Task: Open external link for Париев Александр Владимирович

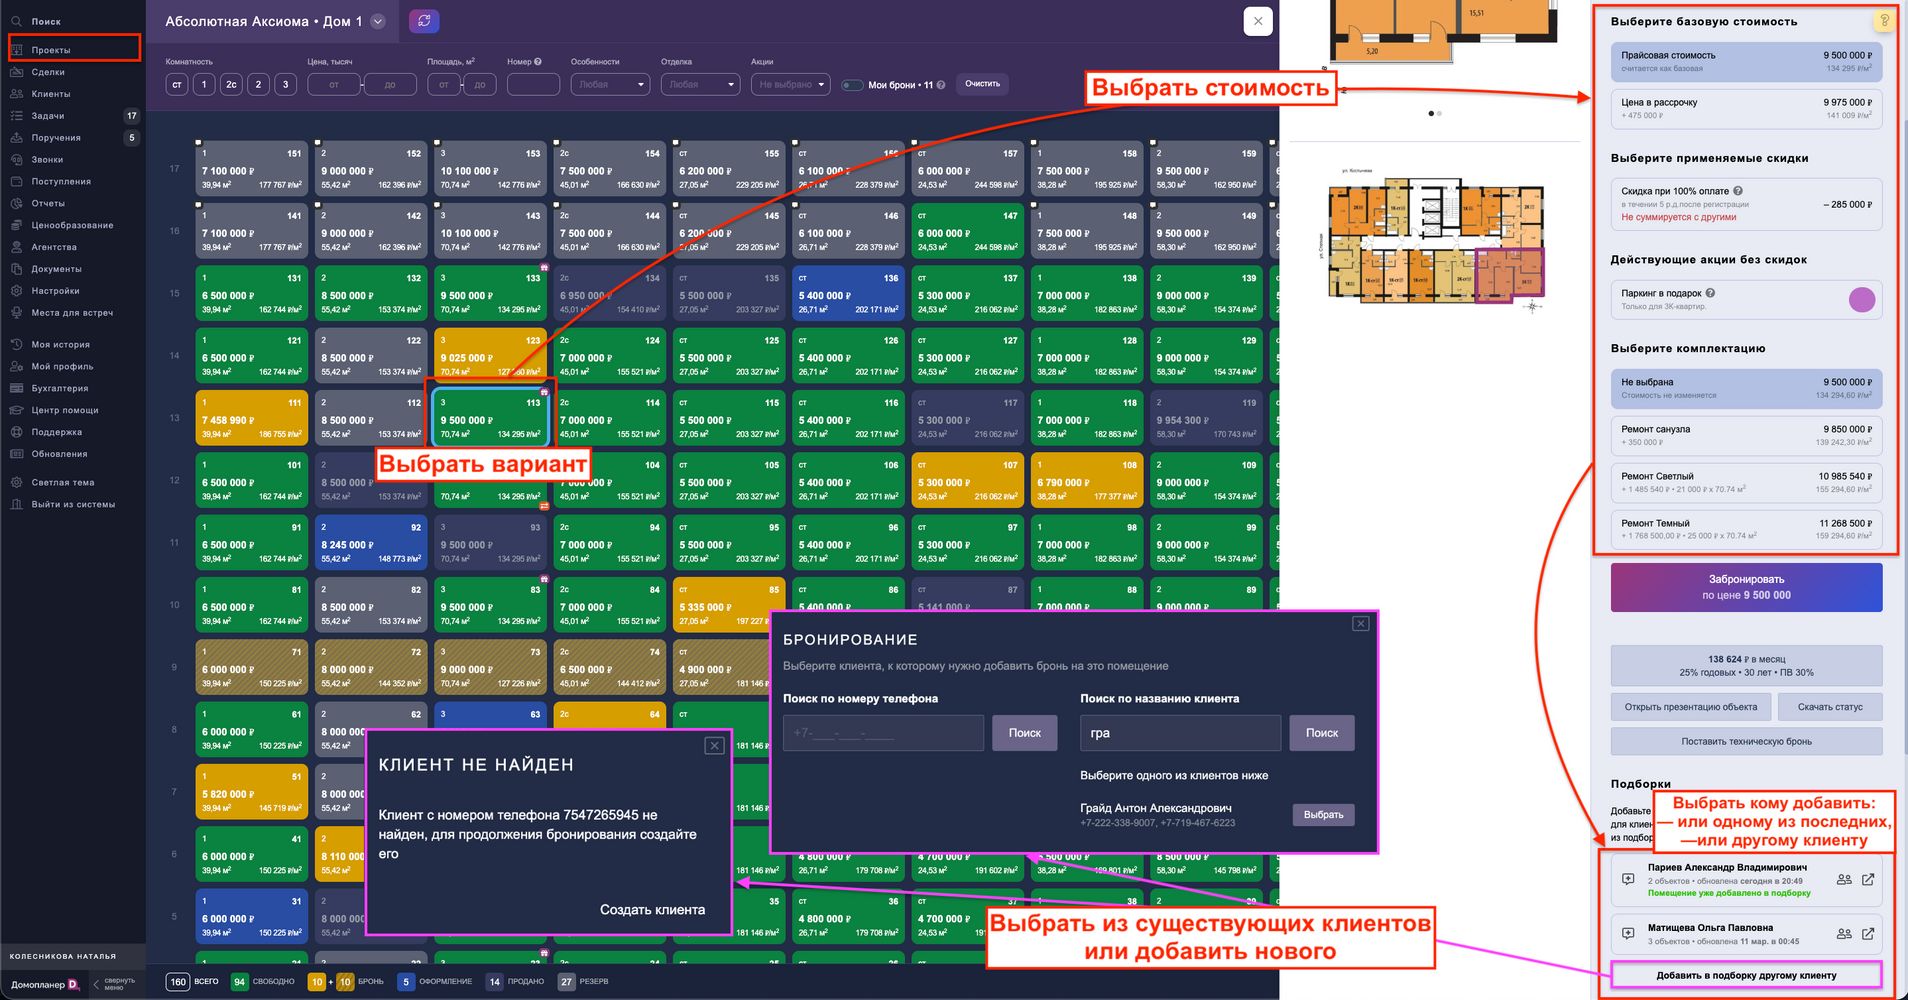Action: [x=1868, y=880]
